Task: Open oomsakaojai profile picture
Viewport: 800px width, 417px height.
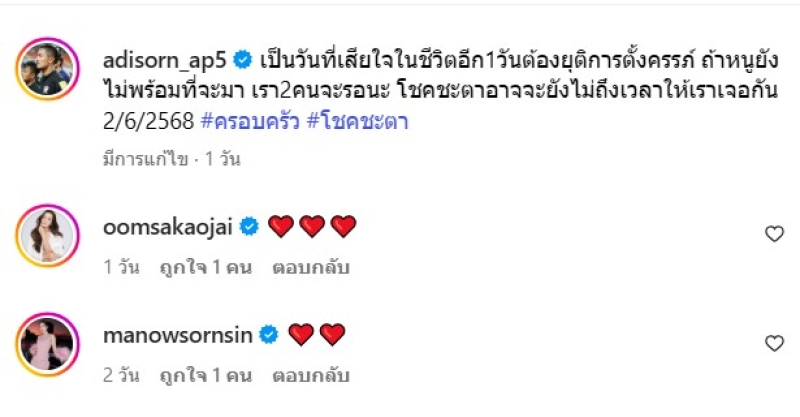Action: [47, 236]
